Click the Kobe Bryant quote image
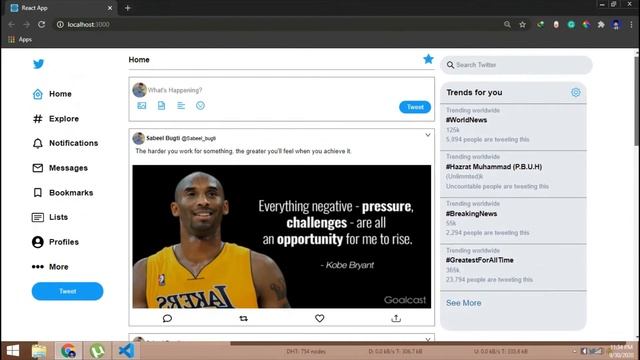The width and height of the screenshot is (640, 360). pyautogui.click(x=282, y=236)
